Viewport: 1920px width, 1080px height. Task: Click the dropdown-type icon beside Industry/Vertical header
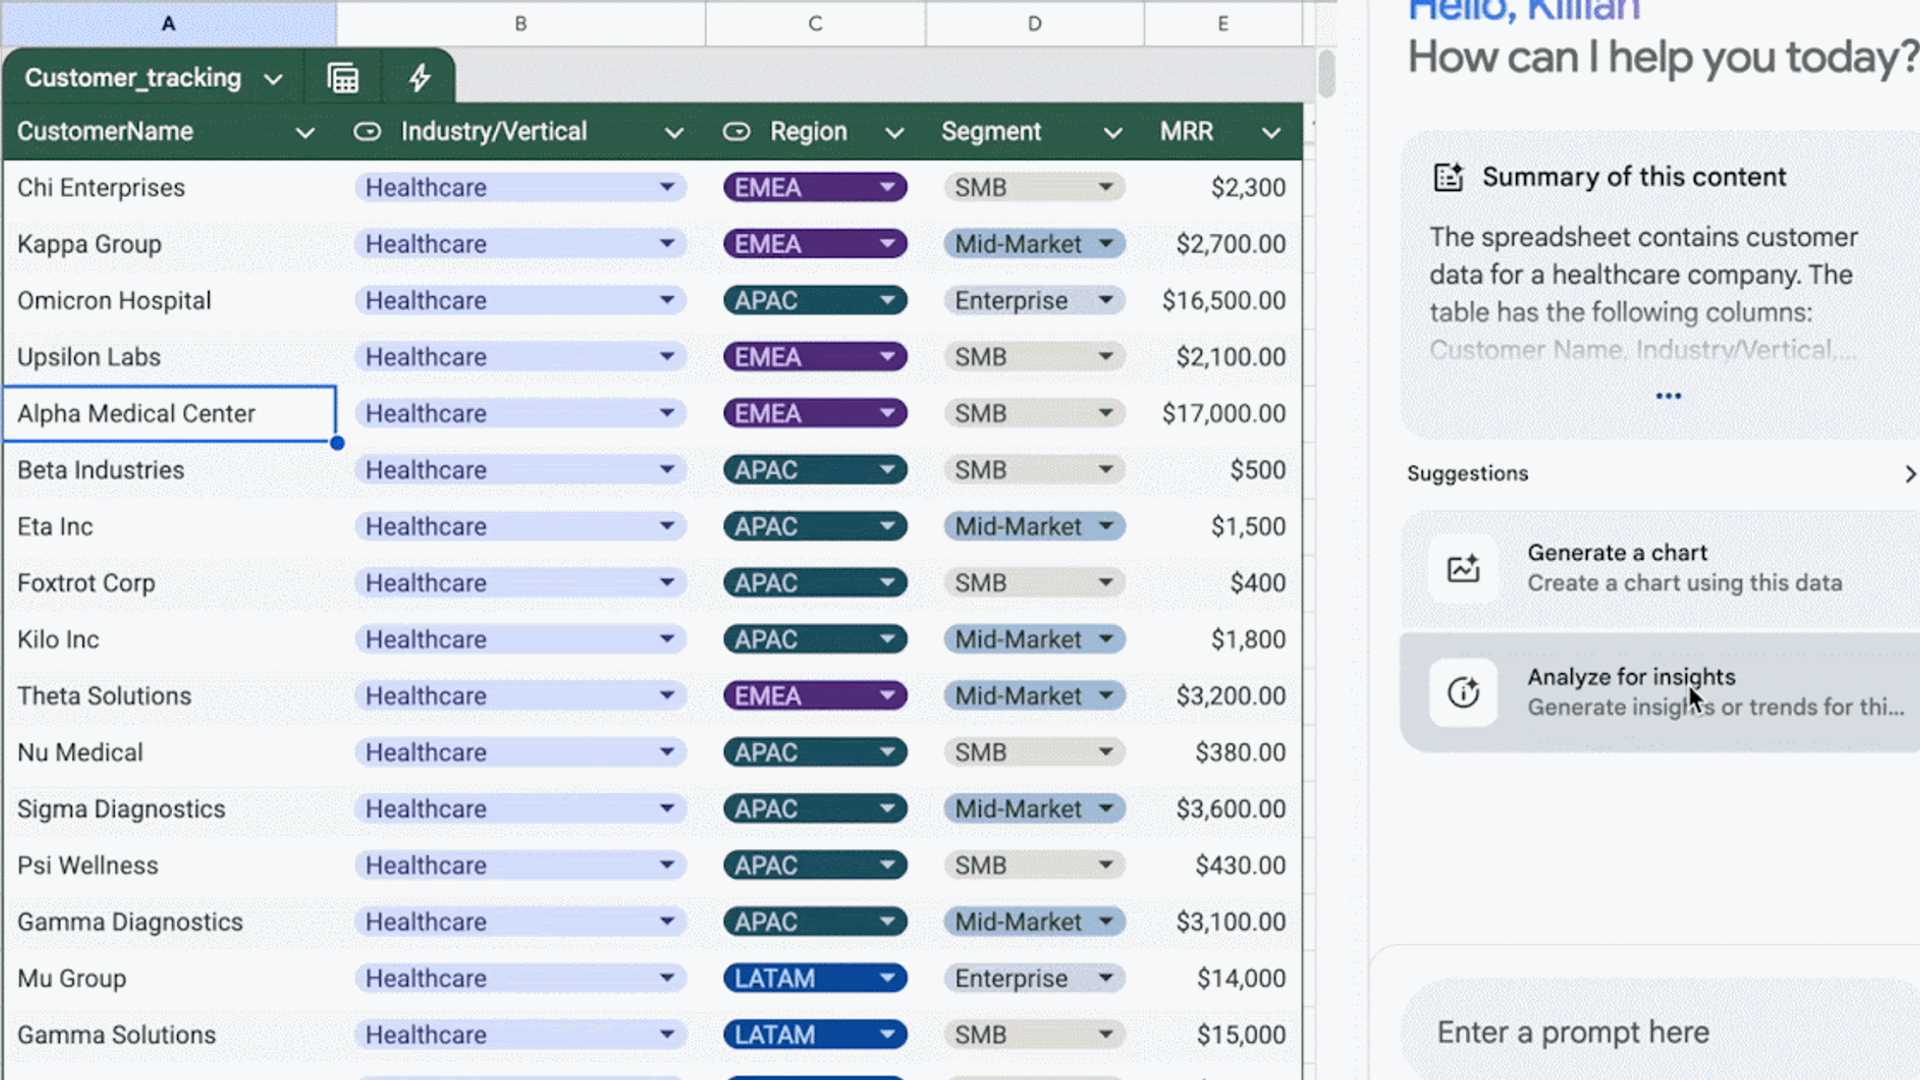[x=367, y=132]
